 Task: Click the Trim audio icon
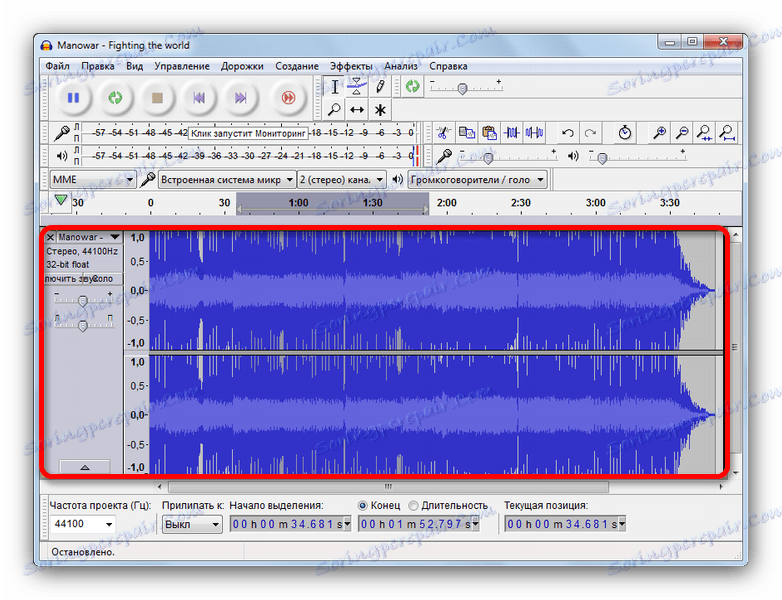512,133
